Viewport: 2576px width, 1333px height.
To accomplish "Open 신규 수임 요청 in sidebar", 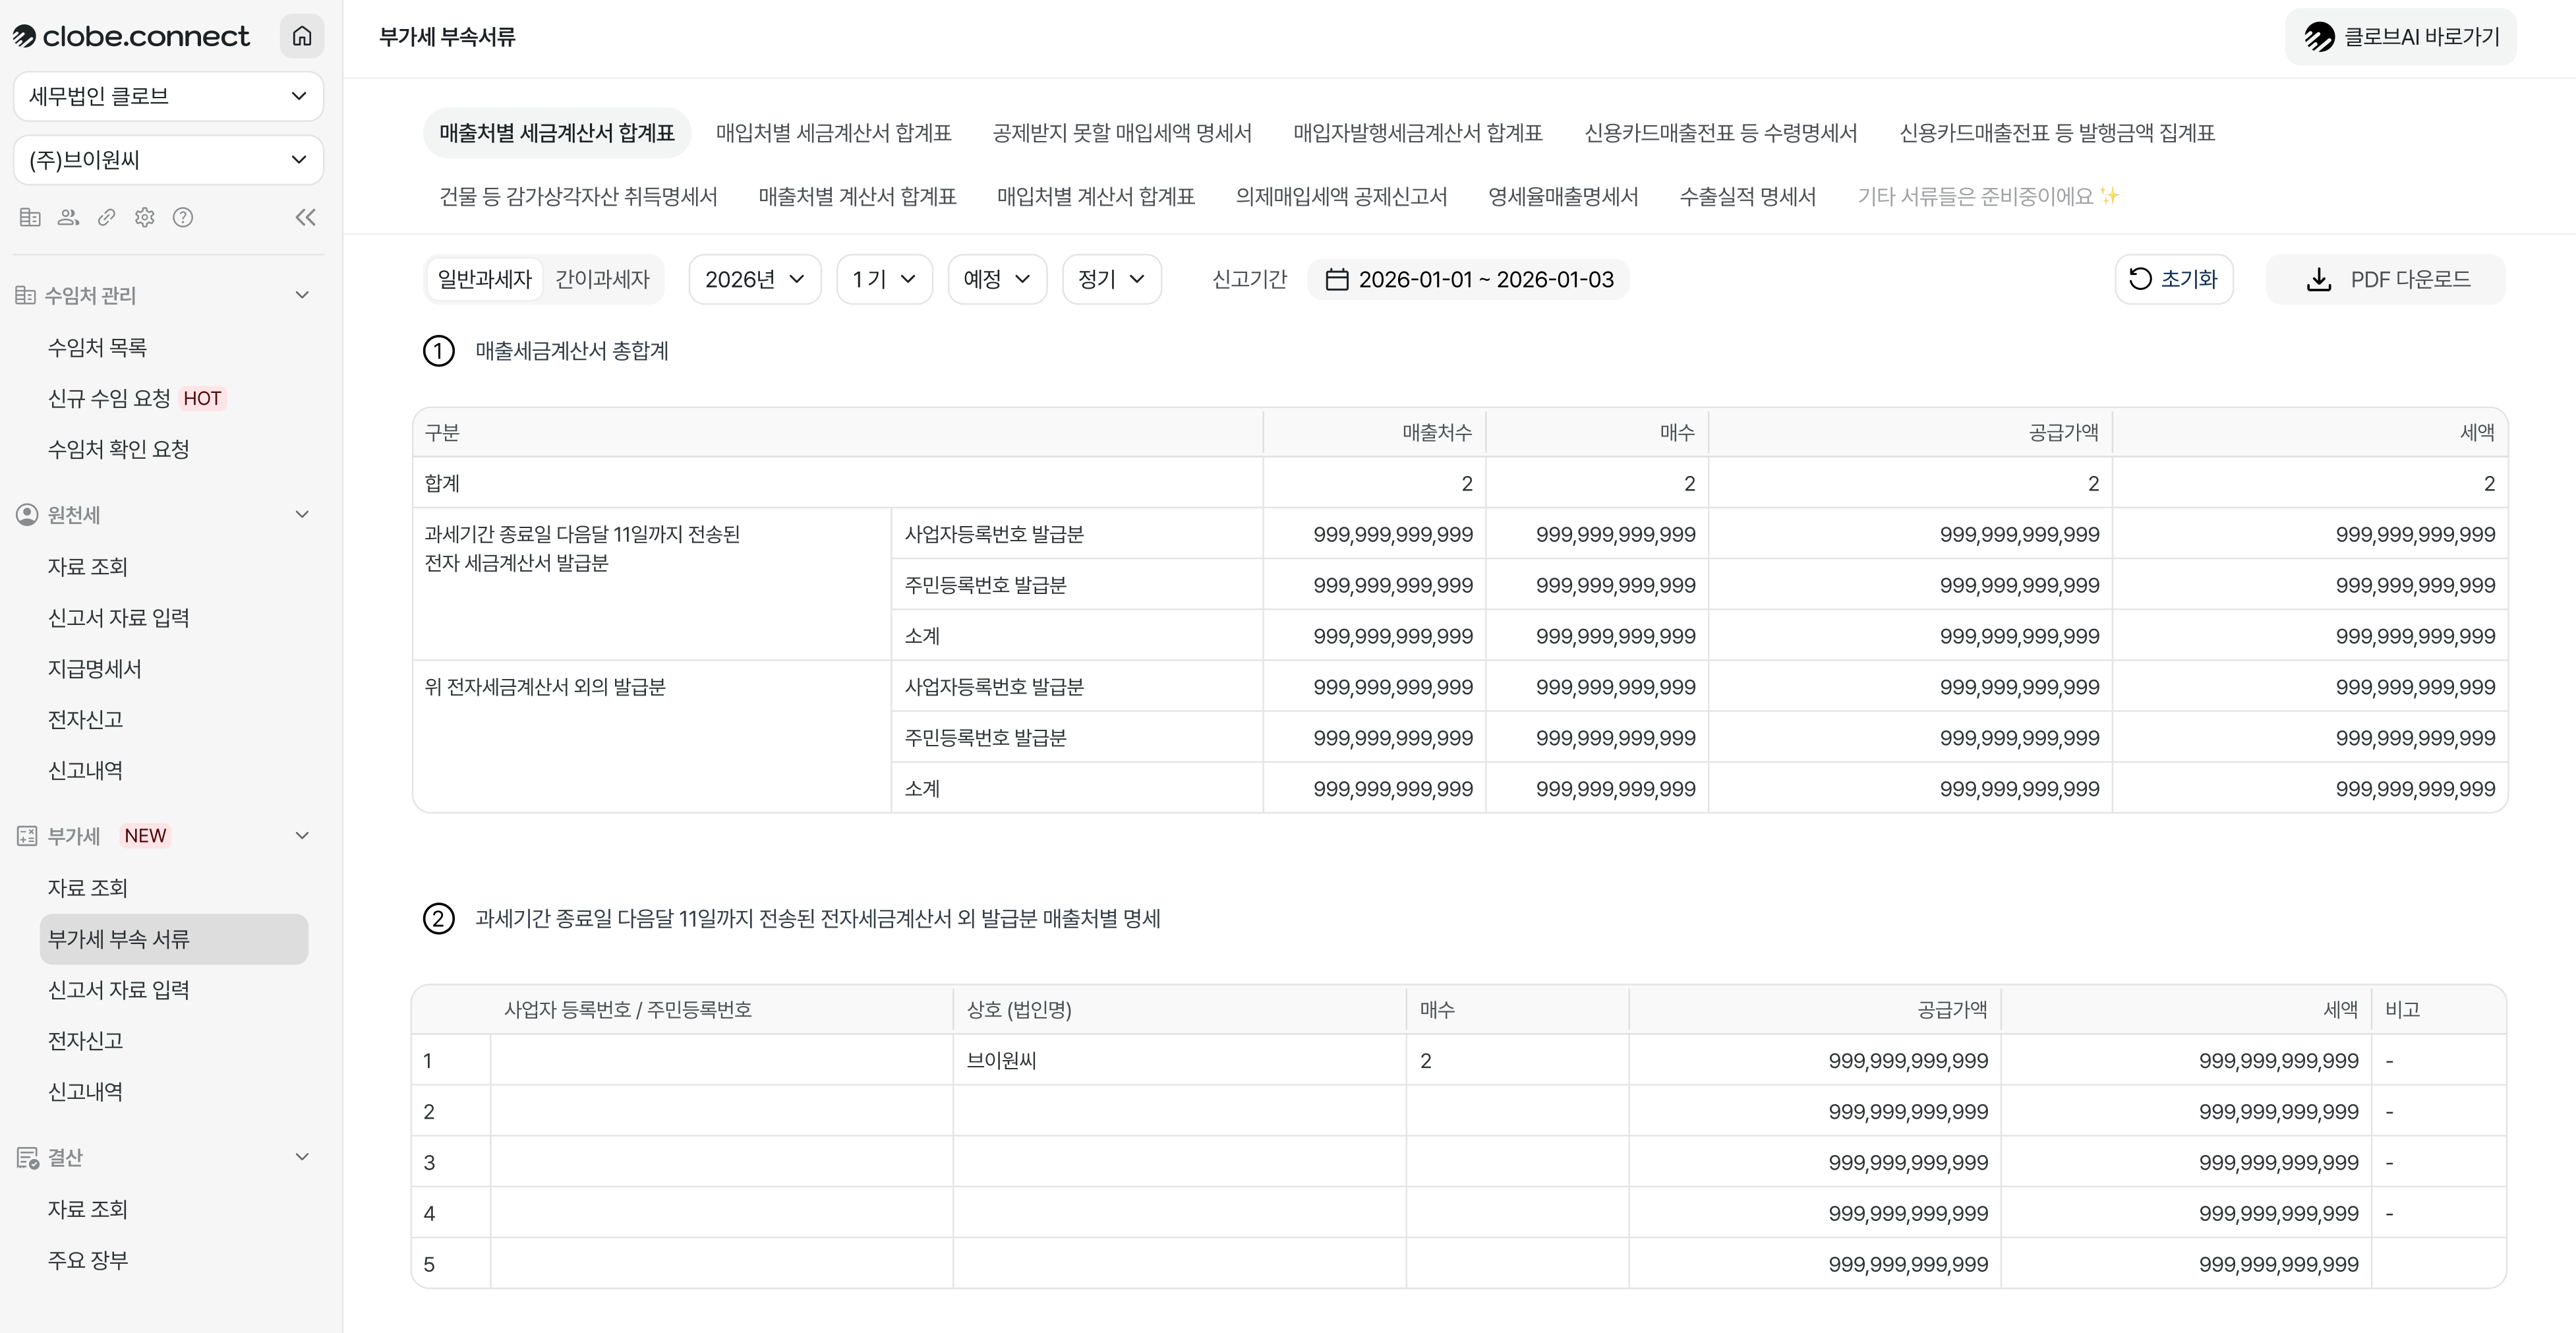I will [x=109, y=398].
